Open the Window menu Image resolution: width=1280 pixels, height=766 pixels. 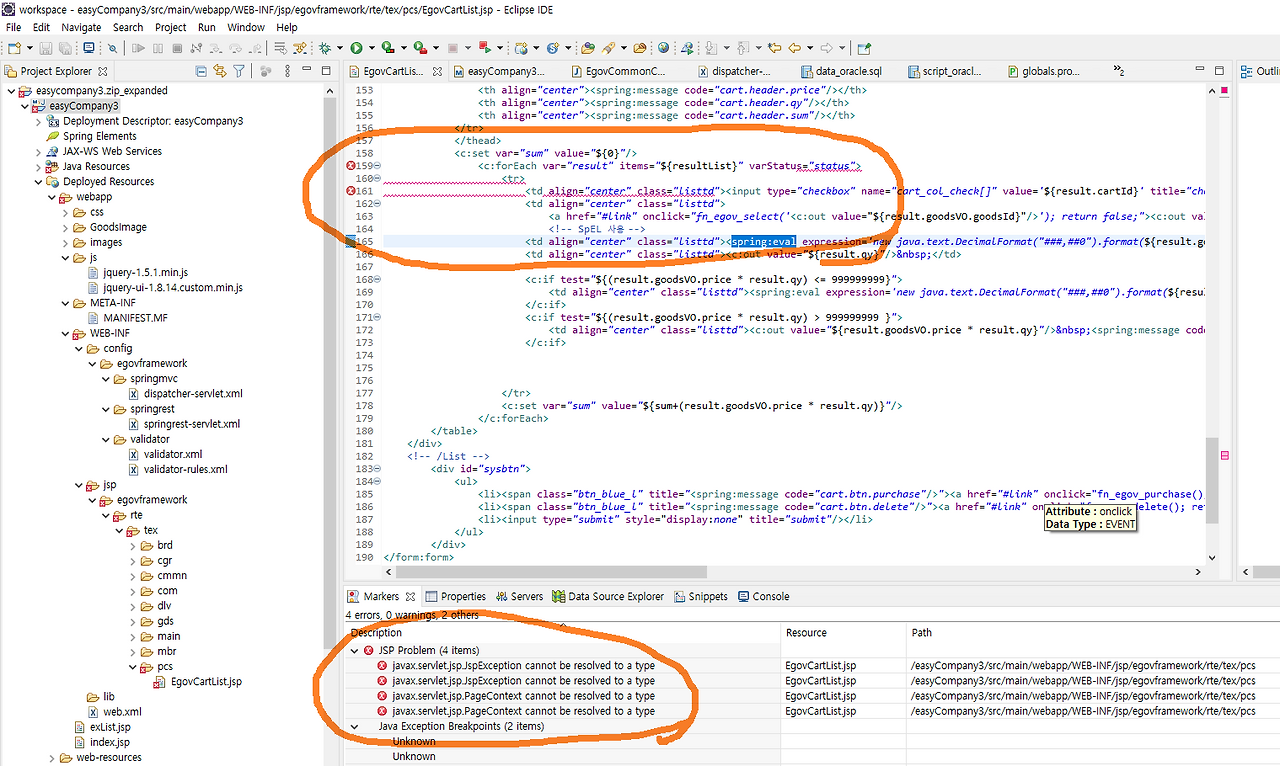[x=245, y=27]
